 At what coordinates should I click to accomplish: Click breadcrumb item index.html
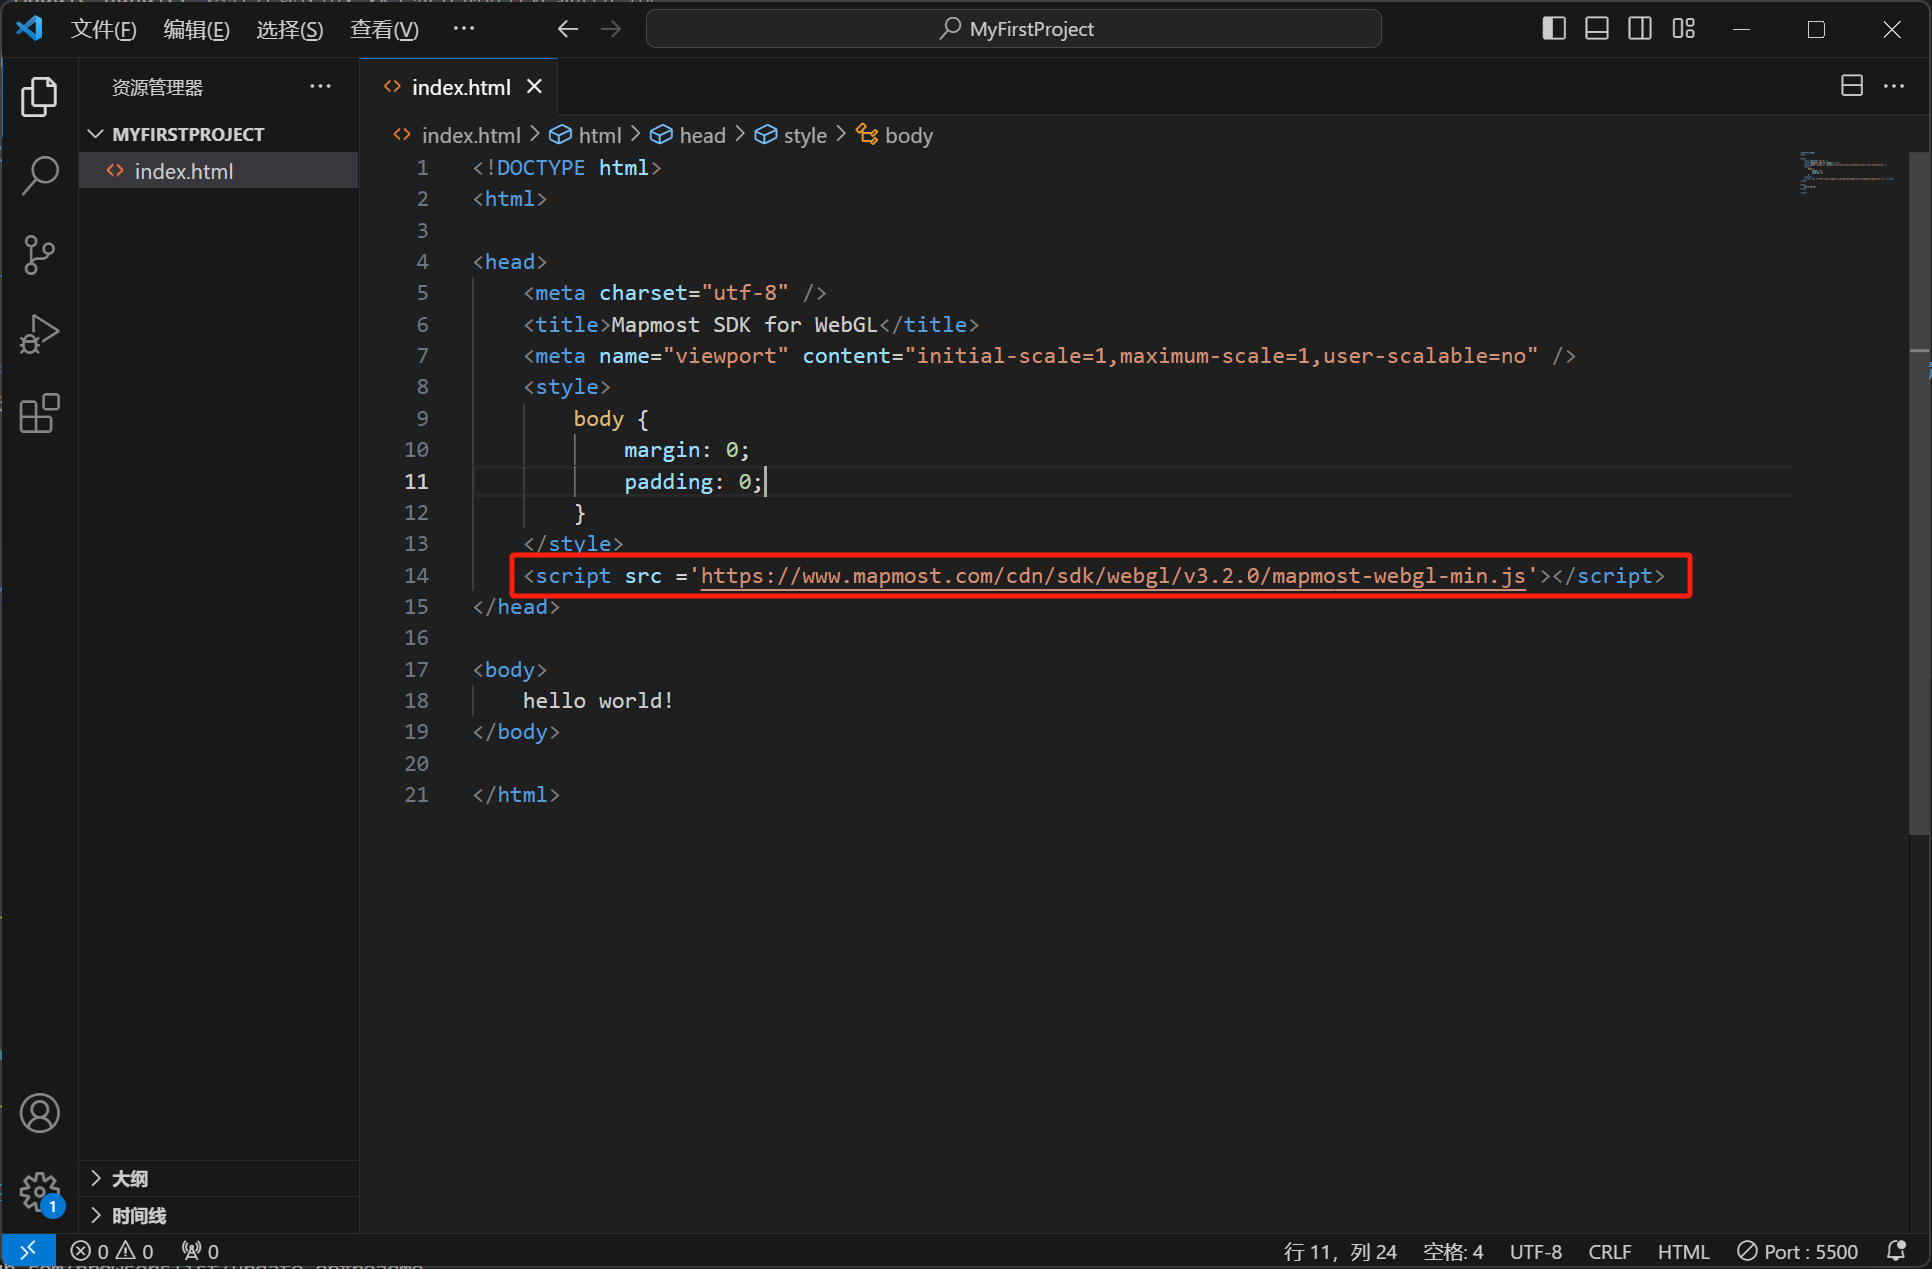point(457,135)
